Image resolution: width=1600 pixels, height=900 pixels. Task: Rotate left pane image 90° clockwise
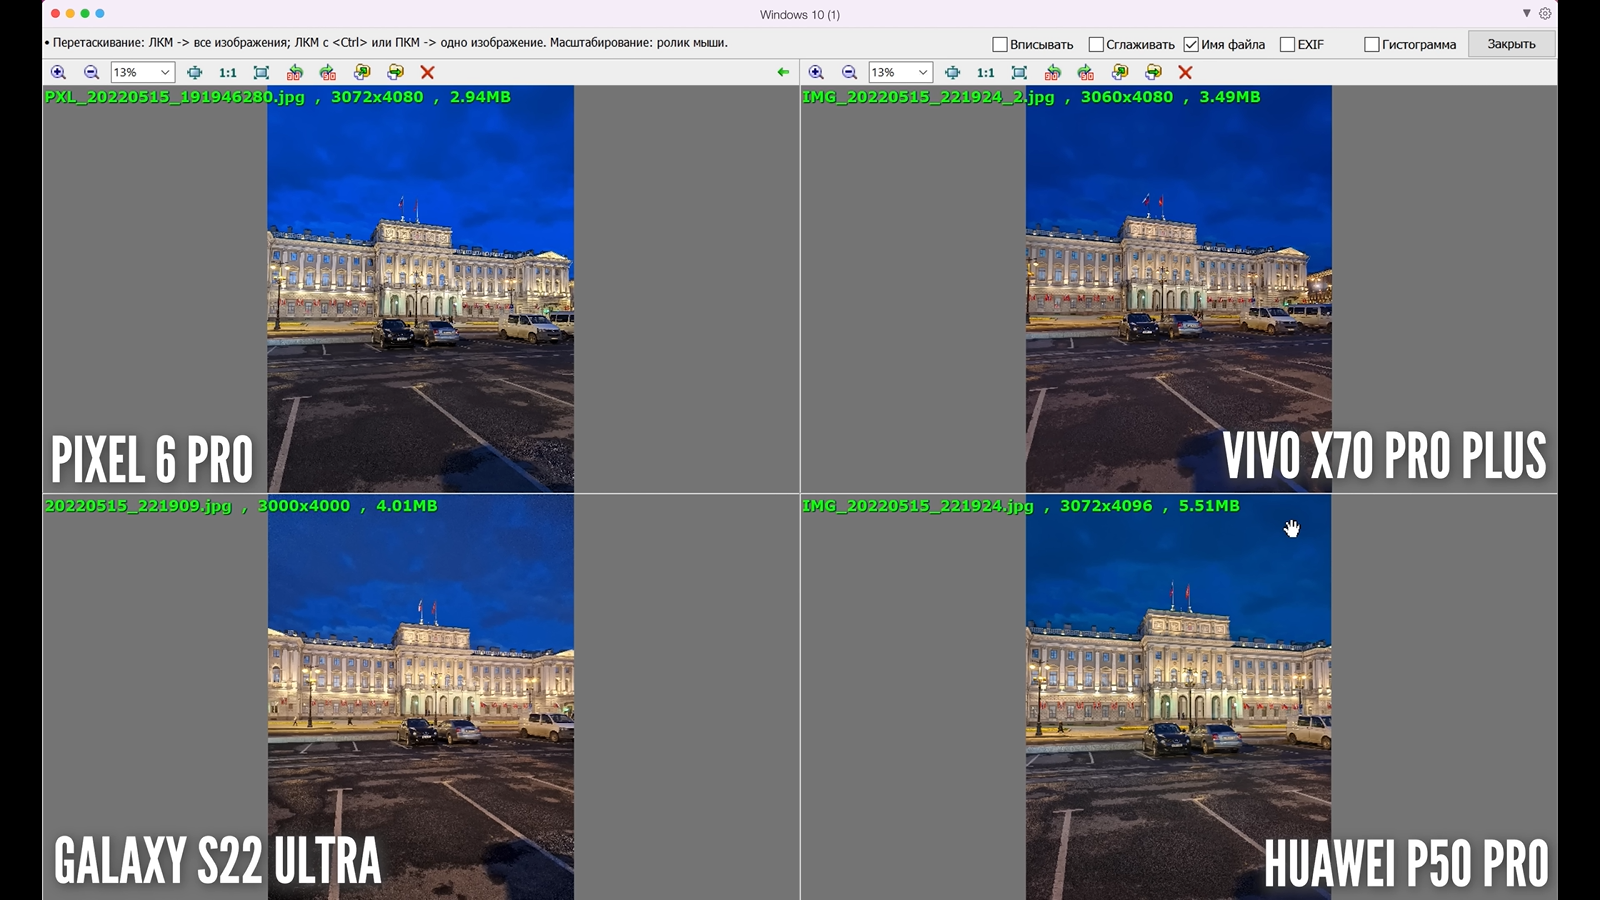[x=328, y=72]
